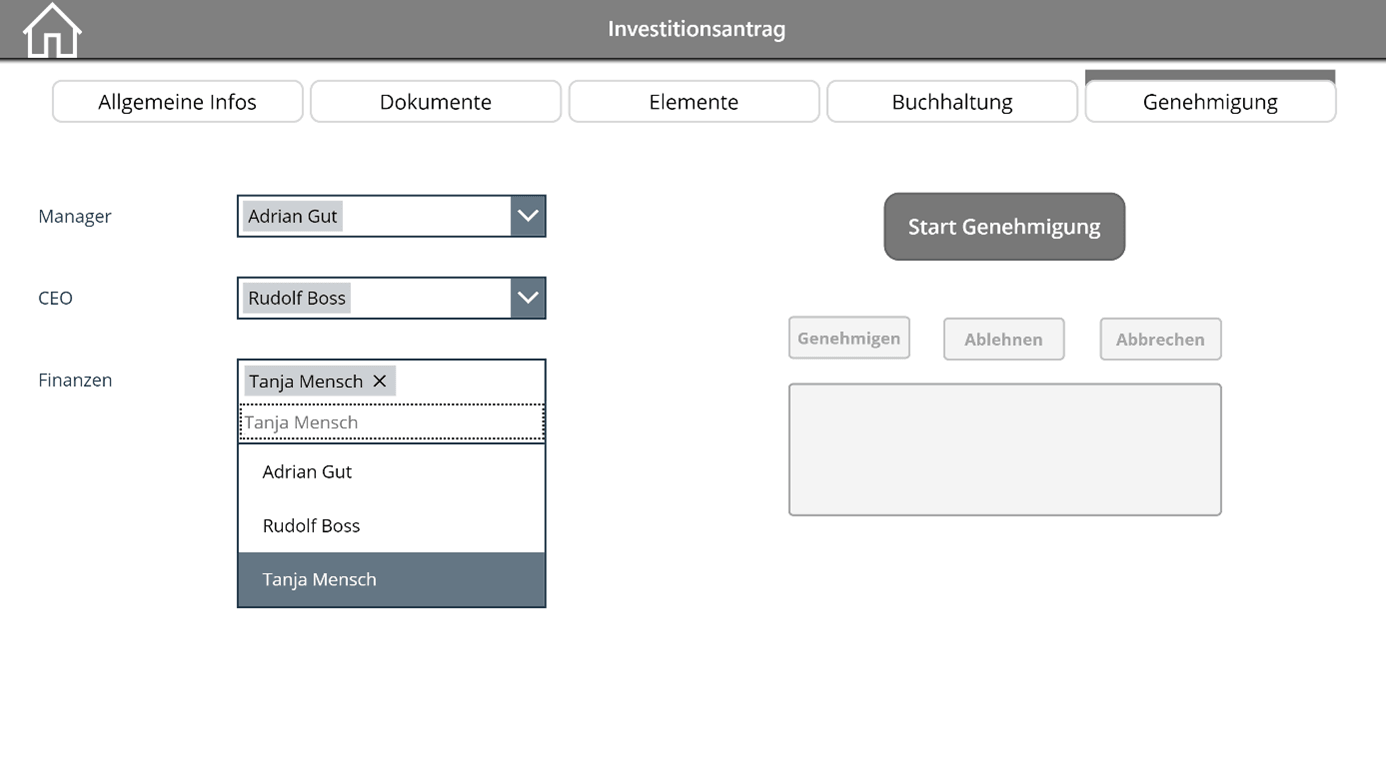Select the Genehmigung tab

click(x=1210, y=102)
